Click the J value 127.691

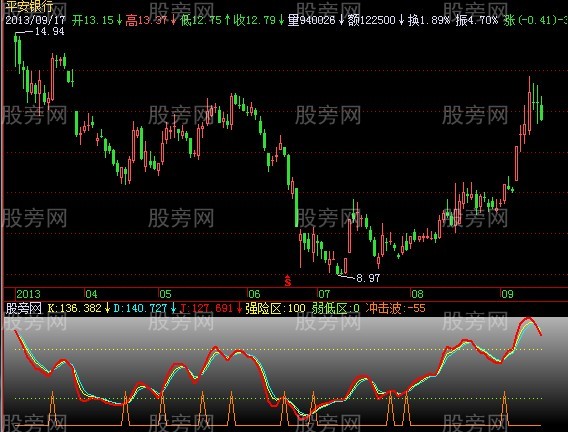(x=206, y=308)
